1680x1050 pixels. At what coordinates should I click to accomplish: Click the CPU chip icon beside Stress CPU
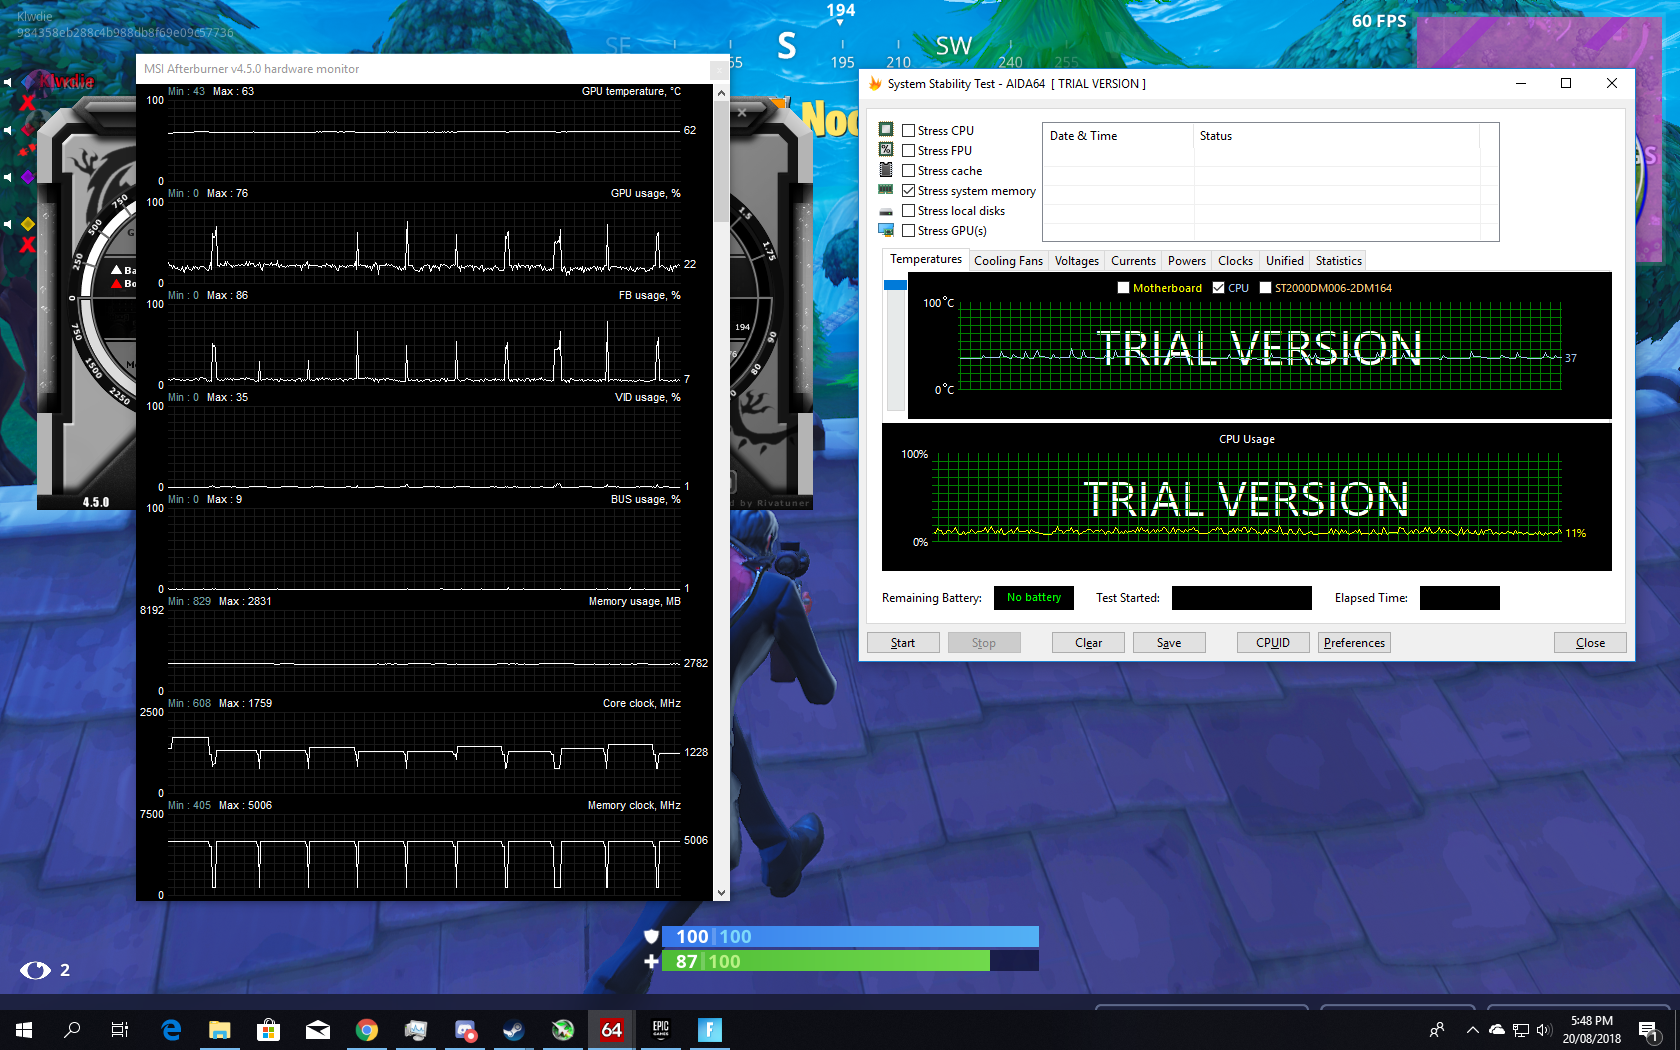click(x=886, y=129)
